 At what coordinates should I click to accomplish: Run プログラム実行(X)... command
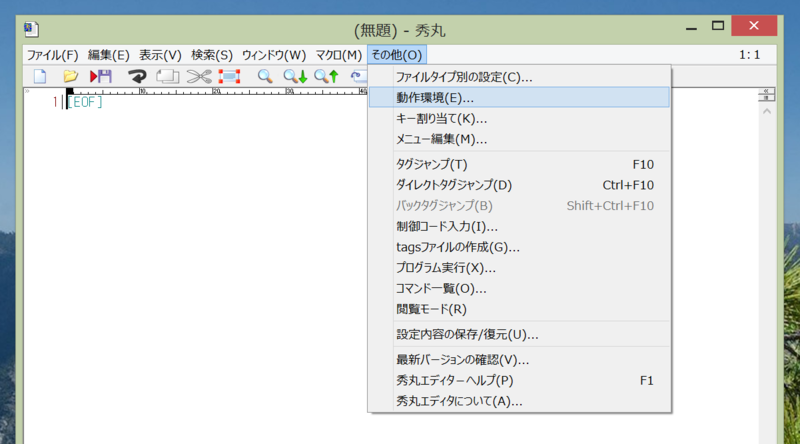coord(519,268)
